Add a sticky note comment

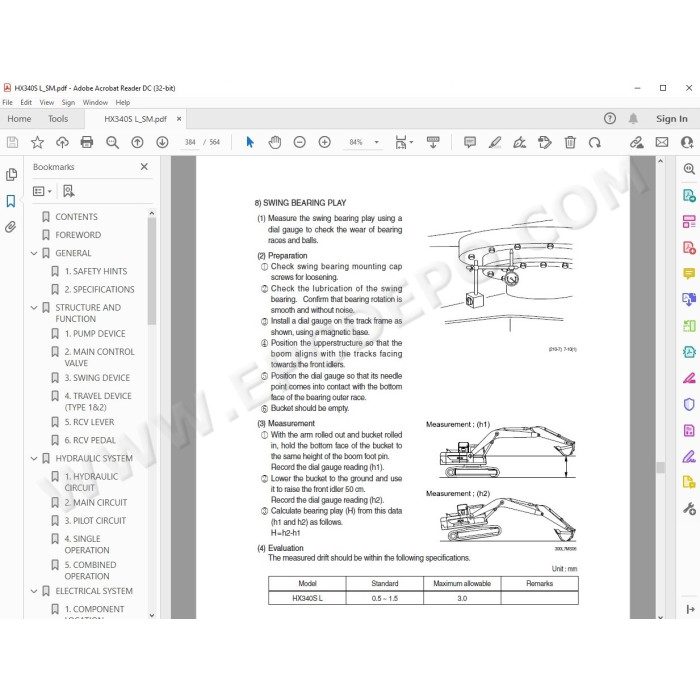(x=470, y=142)
